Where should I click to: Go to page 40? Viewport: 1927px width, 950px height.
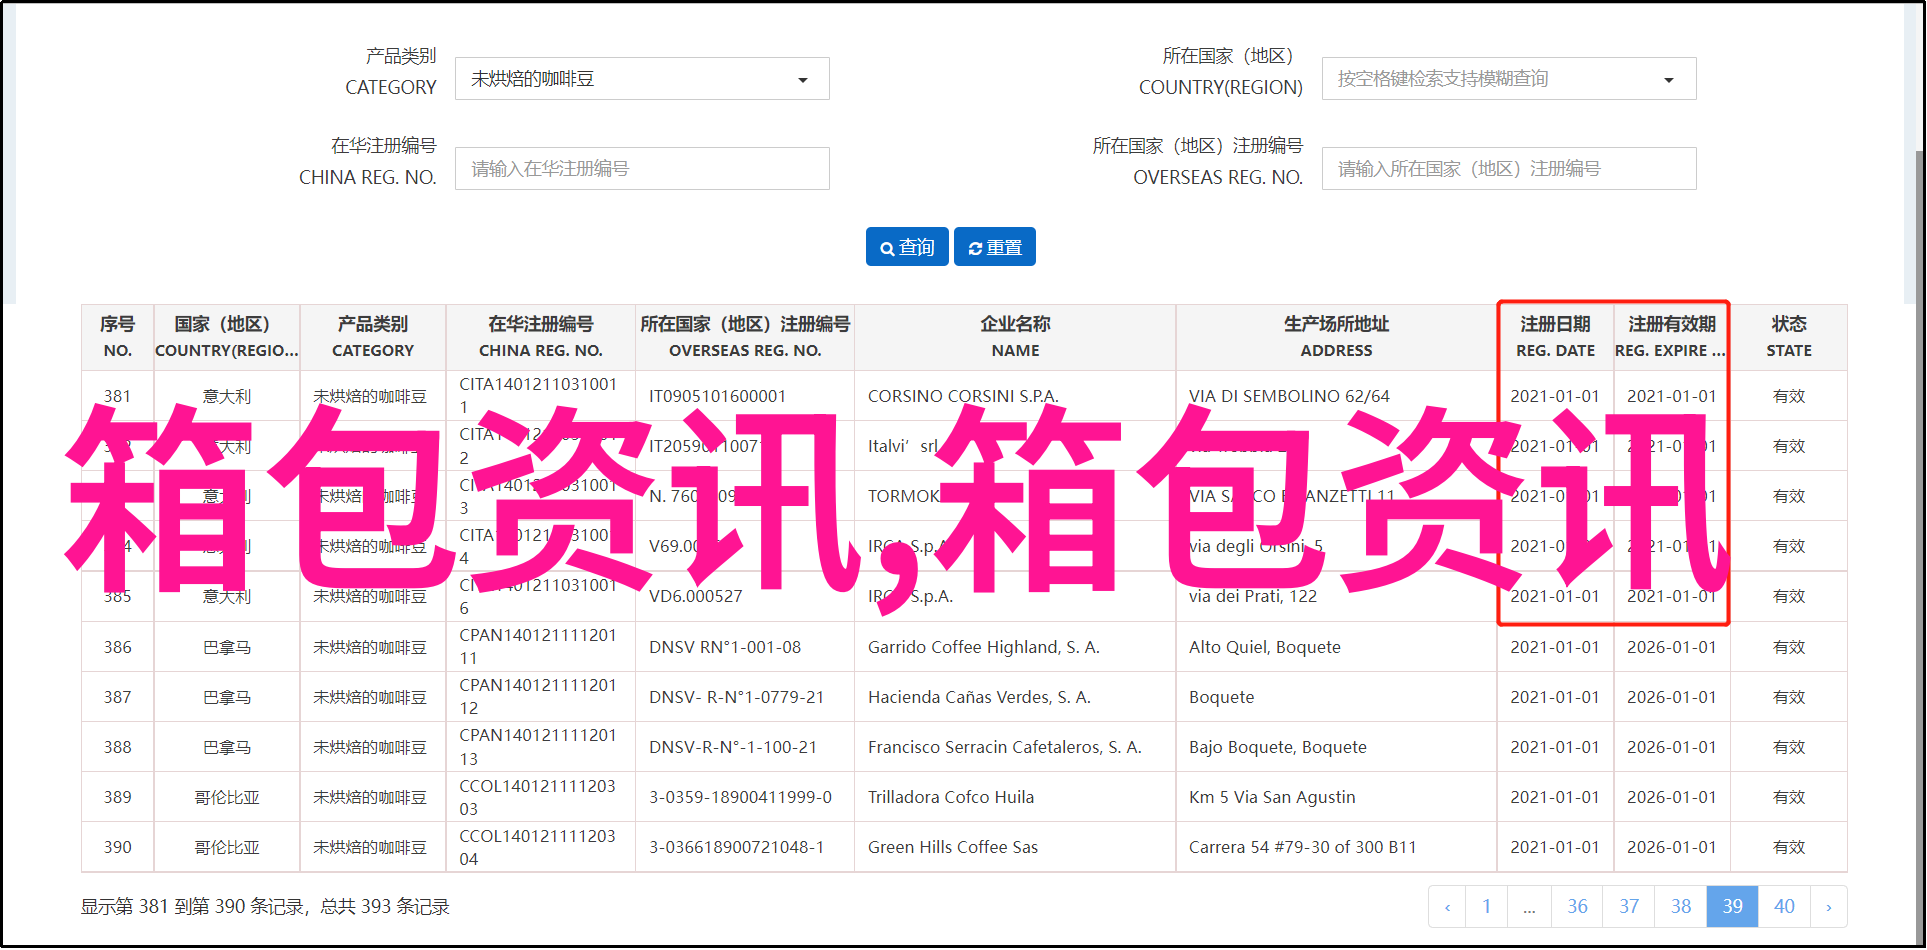1784,907
